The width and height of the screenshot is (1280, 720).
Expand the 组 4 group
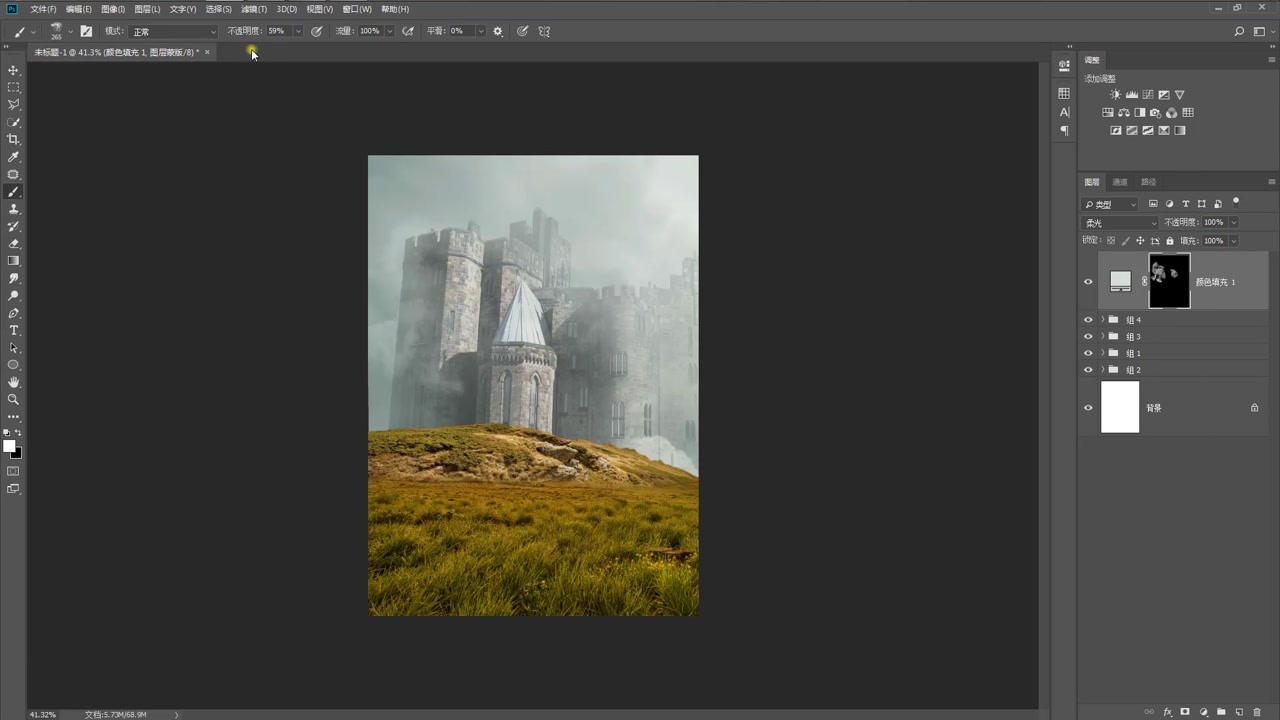coord(1103,320)
